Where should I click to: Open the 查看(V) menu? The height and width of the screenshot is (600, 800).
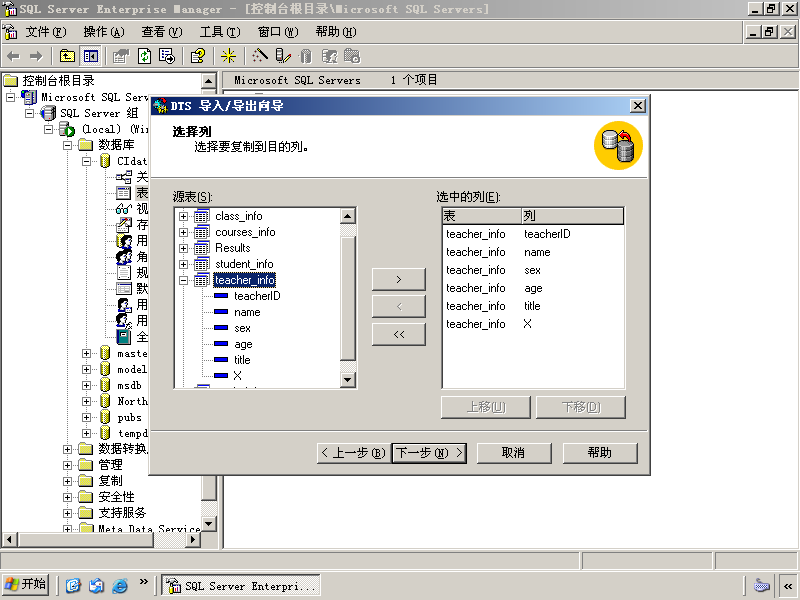coord(162,32)
